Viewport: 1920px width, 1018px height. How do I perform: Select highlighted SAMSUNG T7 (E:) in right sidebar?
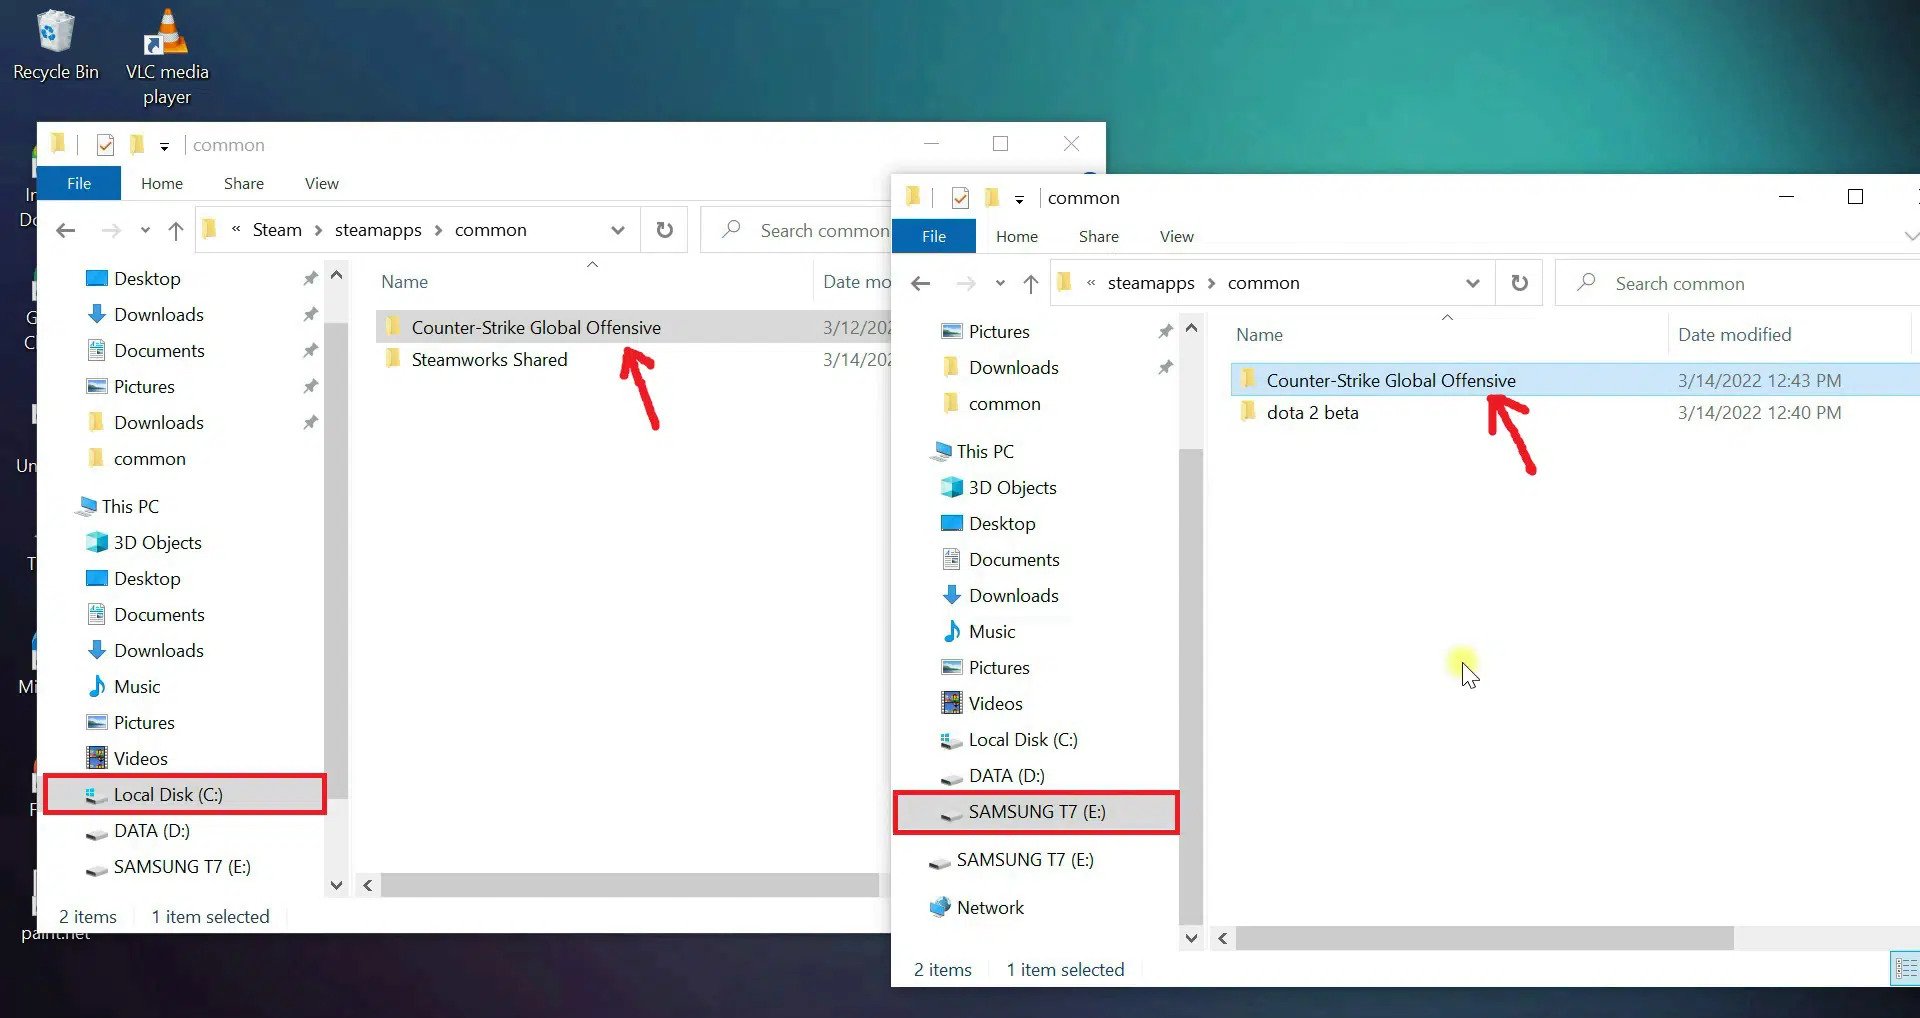[x=1036, y=812]
